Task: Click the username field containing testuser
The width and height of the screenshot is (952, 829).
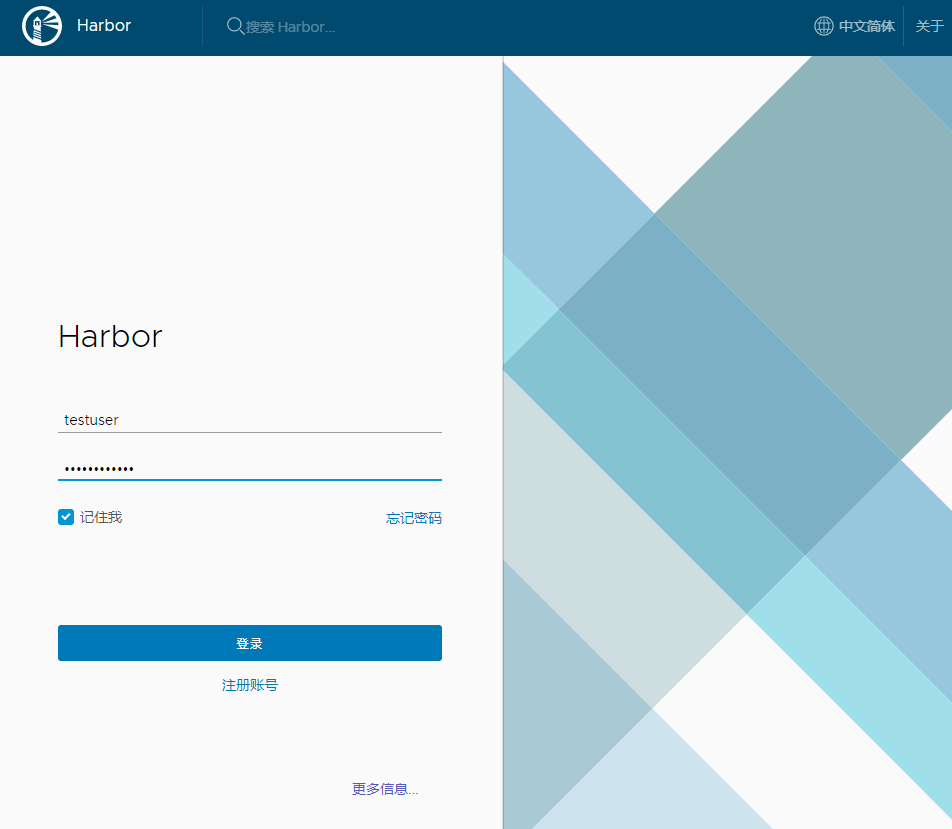Action: pyautogui.click(x=250, y=420)
